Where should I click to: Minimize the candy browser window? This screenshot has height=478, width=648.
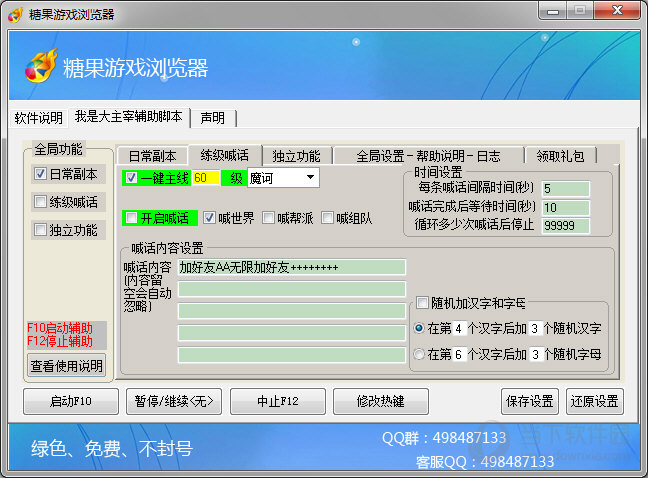coord(553,11)
